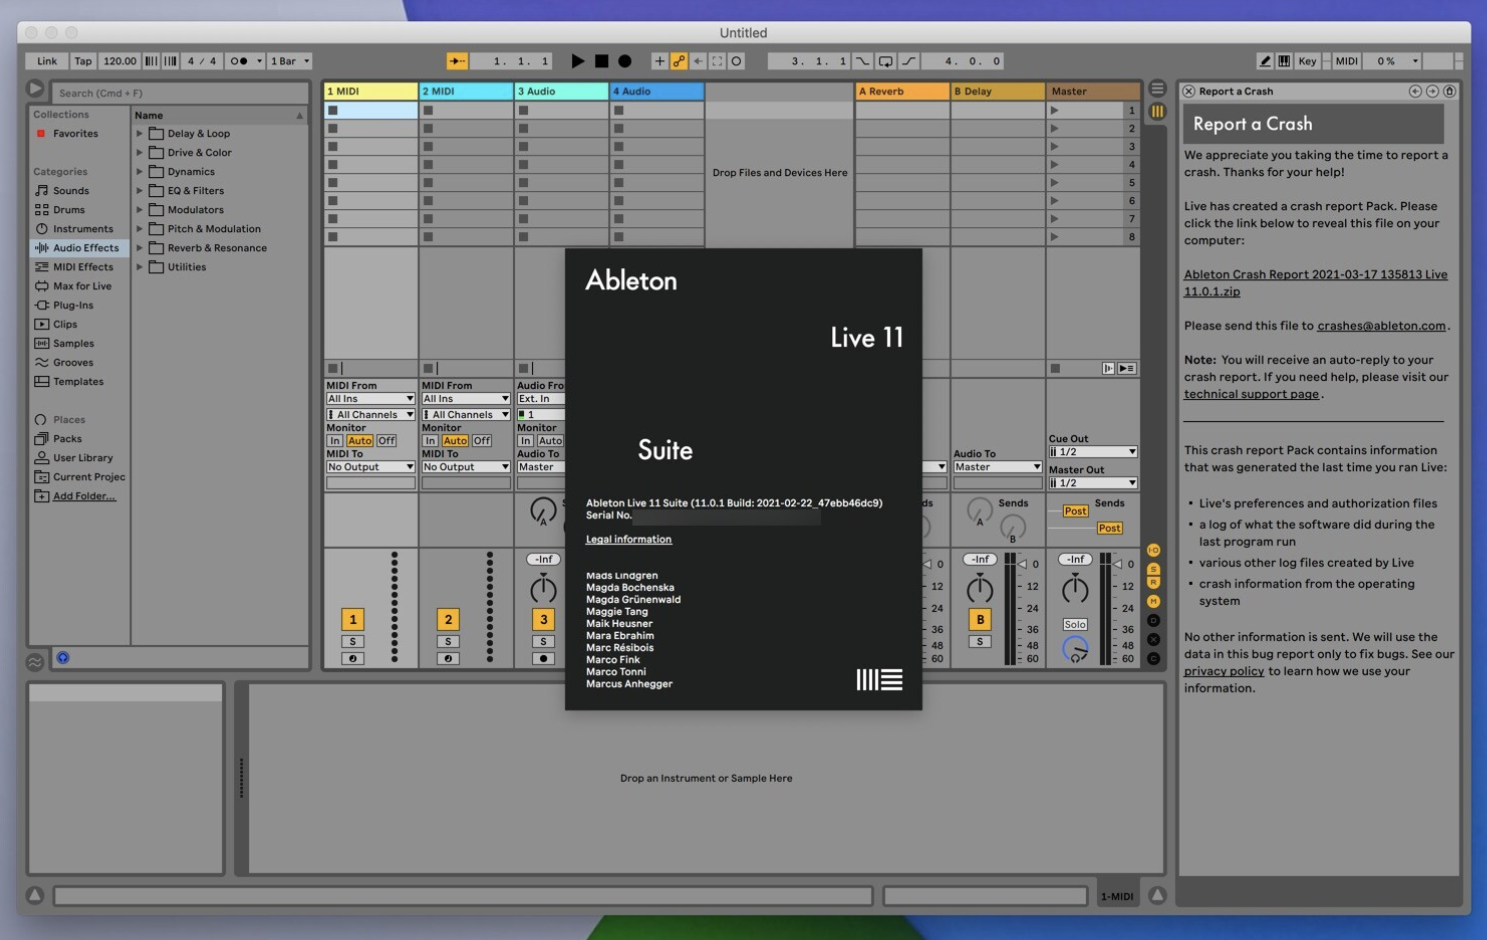Open the MIDI From dropdown on track 1
The width and height of the screenshot is (1487, 940).
pos(370,398)
